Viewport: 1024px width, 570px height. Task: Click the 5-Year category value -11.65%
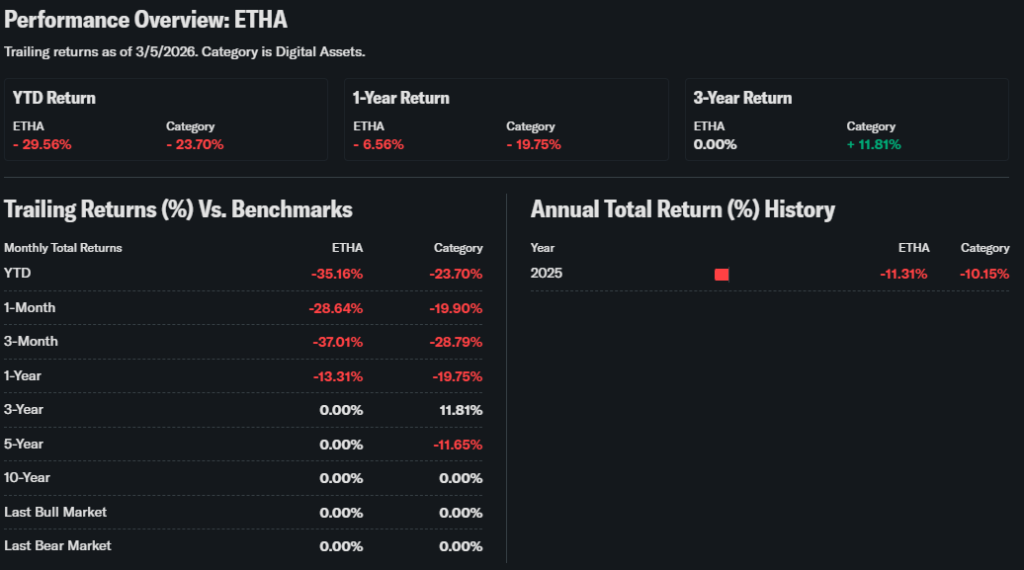tap(457, 444)
